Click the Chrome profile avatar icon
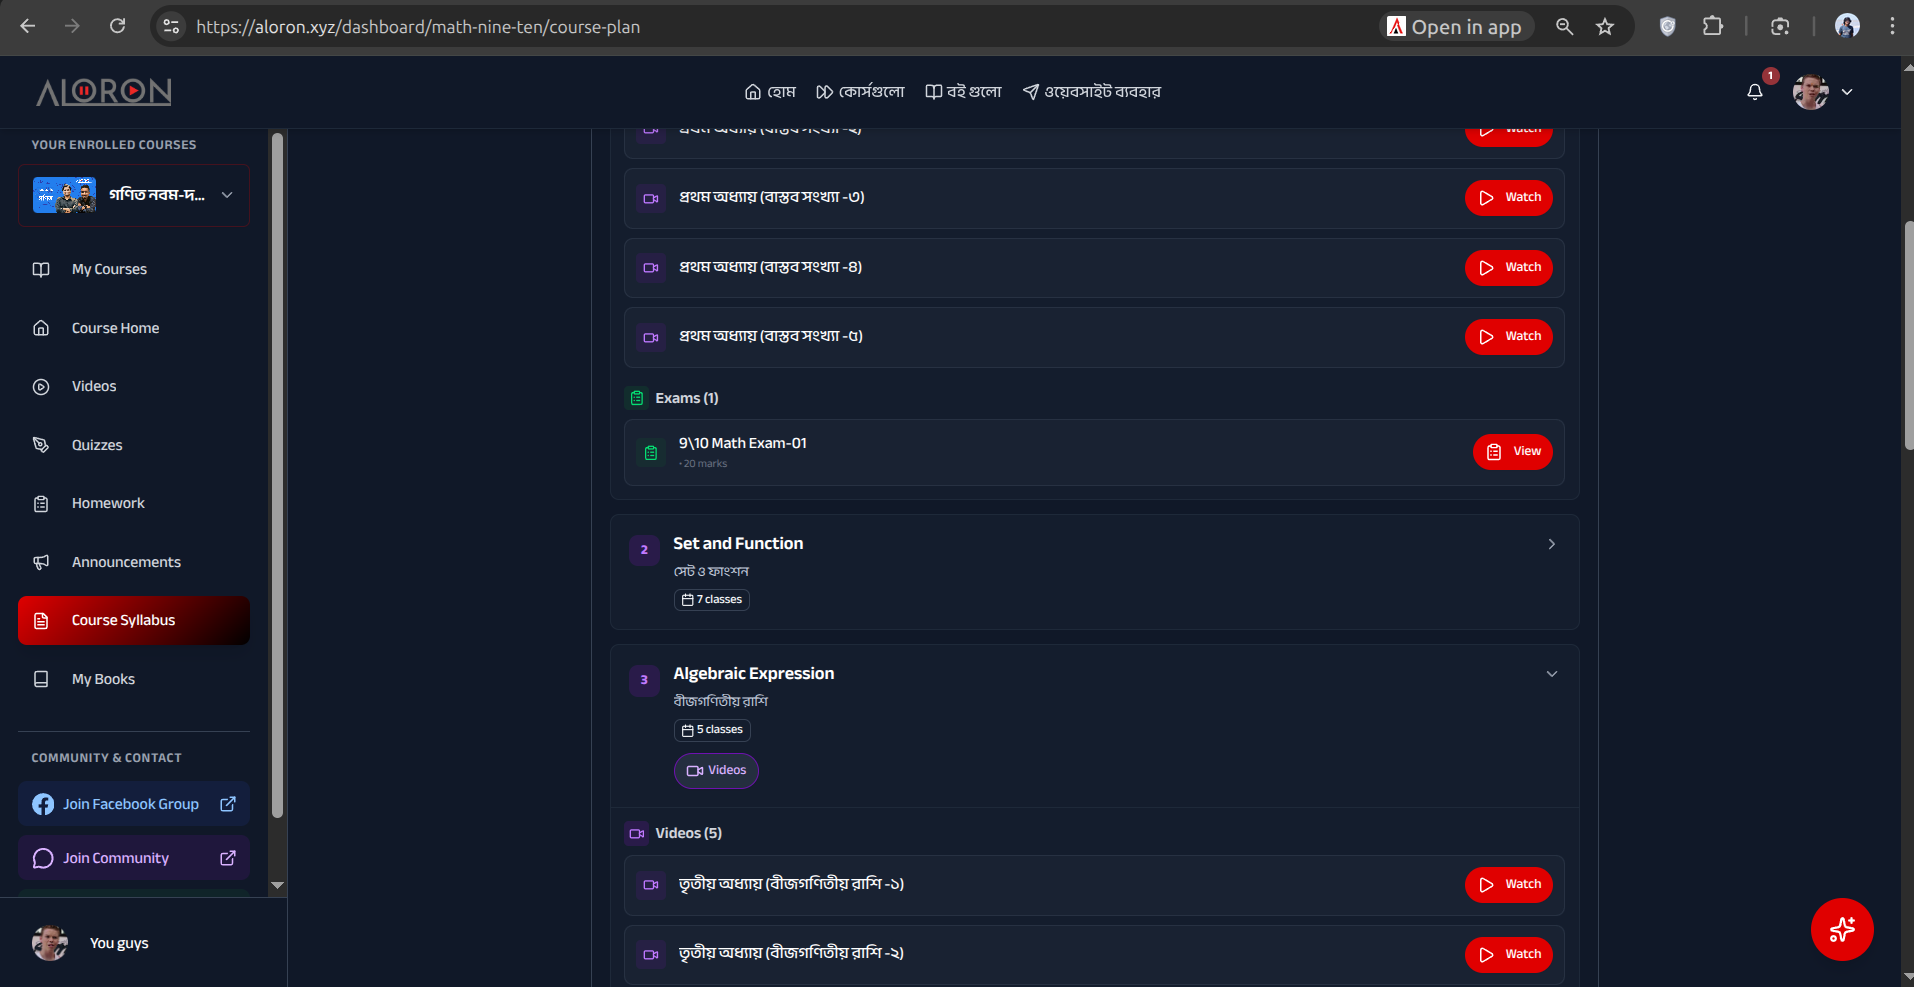1914x987 pixels. coord(1847,27)
